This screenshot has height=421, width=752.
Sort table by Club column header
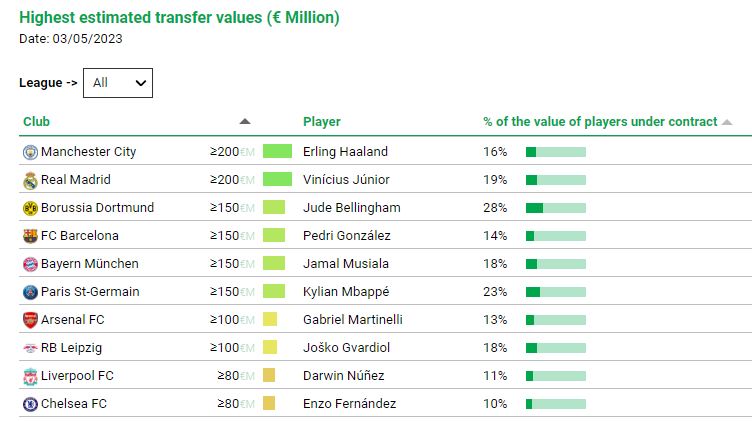[36, 122]
